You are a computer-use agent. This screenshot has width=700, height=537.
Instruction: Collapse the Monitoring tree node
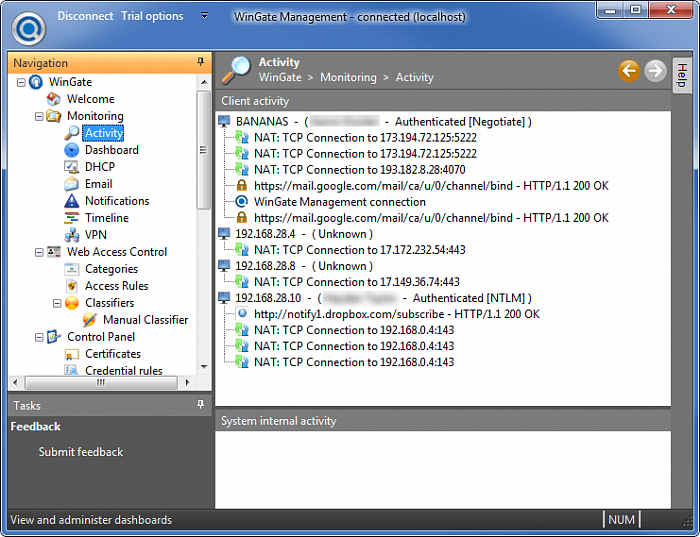40,116
